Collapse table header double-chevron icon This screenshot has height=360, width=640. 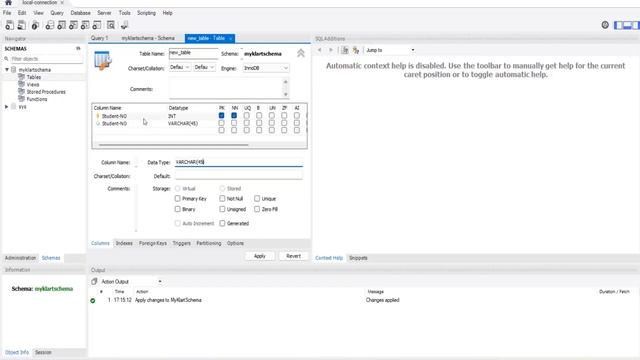coord(301,53)
